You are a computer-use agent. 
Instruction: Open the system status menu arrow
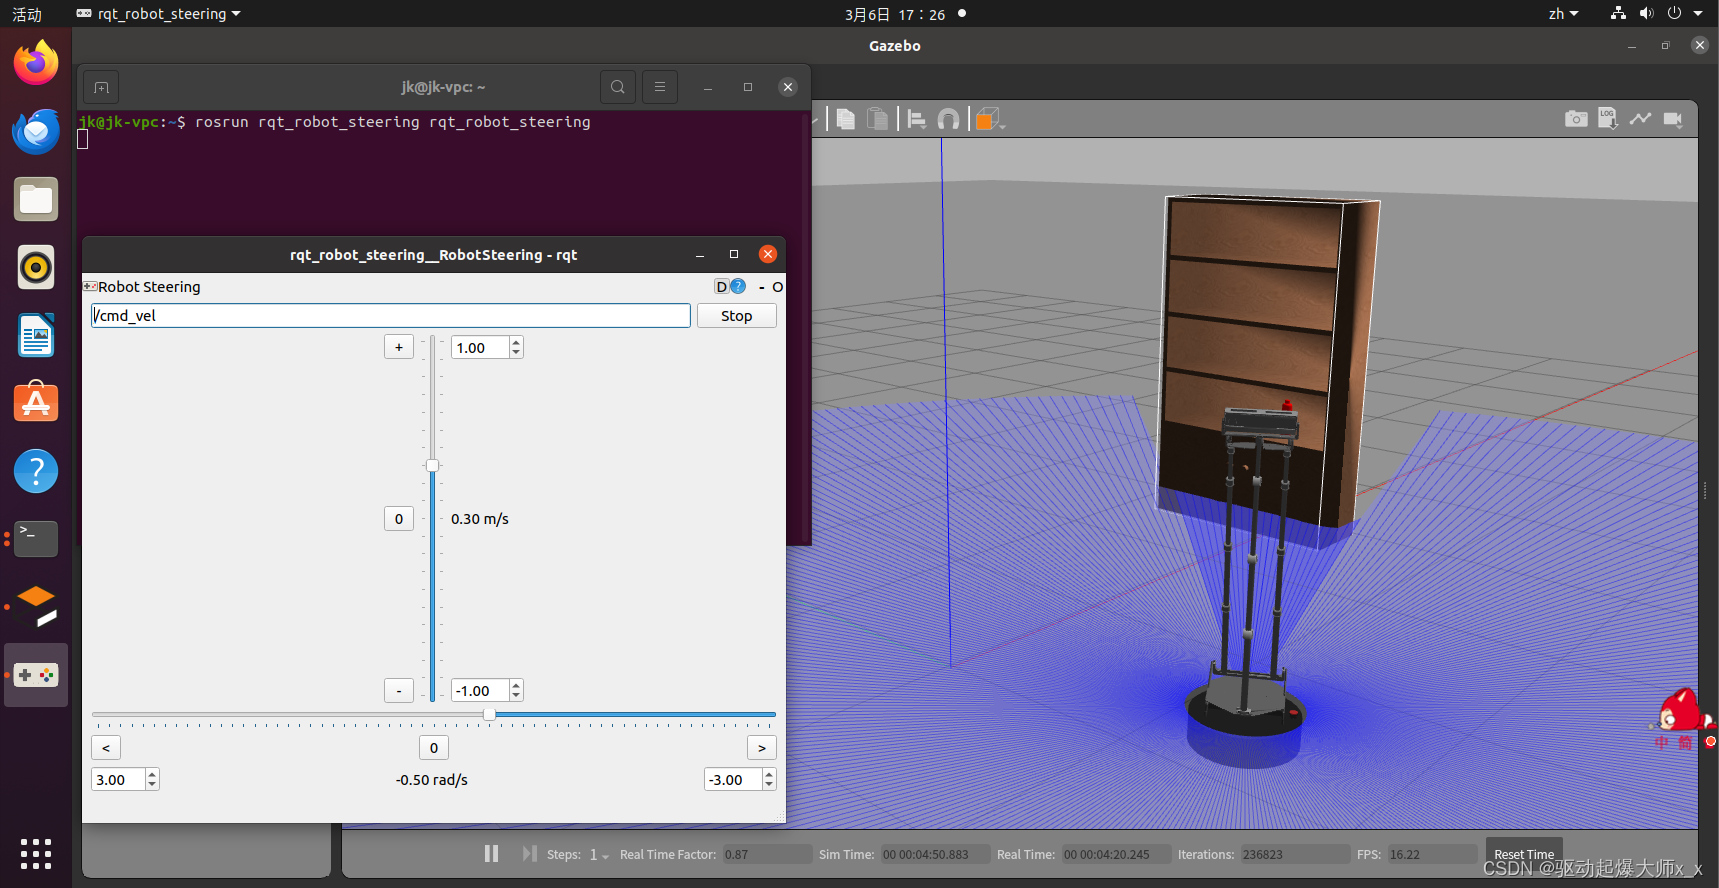(1698, 14)
